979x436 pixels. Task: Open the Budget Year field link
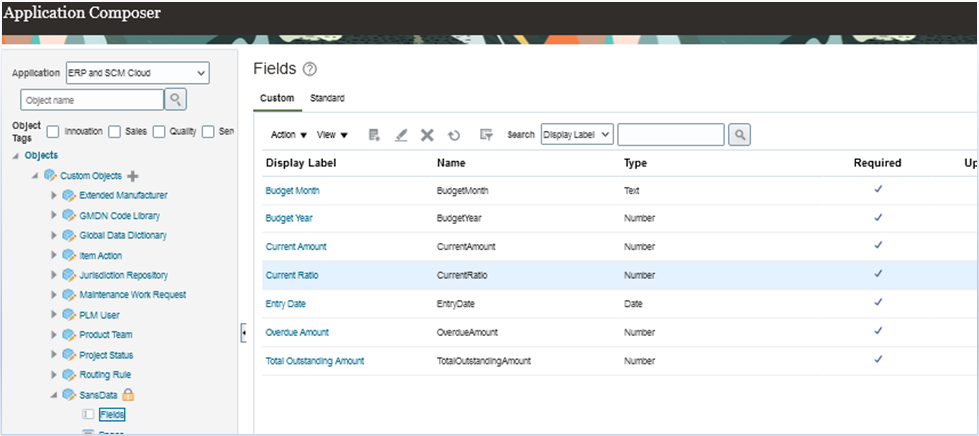289,218
